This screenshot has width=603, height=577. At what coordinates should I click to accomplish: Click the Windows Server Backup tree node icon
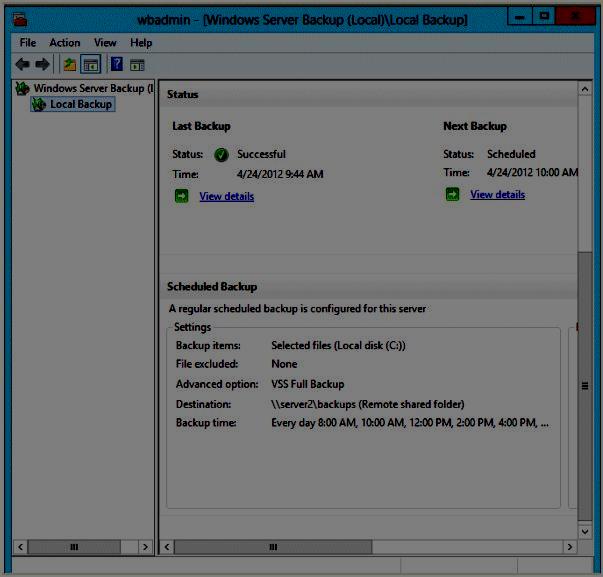click(x=22, y=88)
